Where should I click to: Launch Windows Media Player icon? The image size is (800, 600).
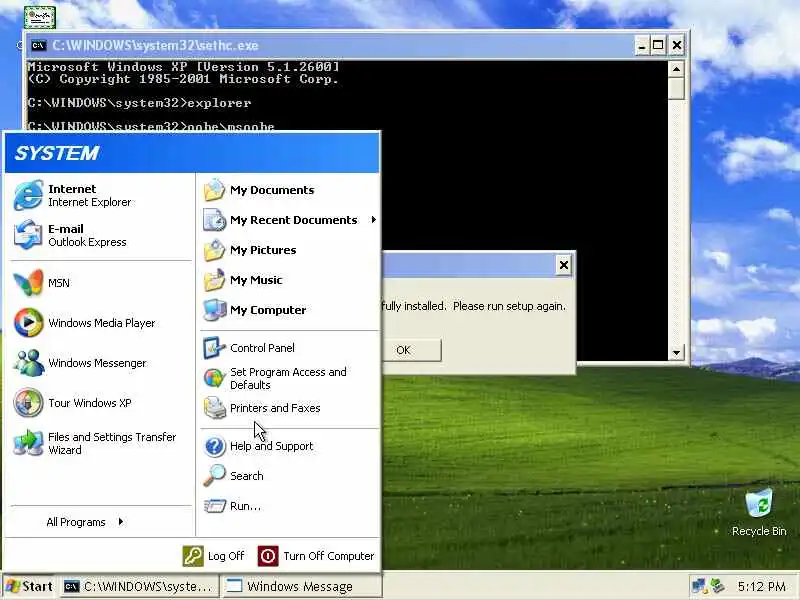28,322
